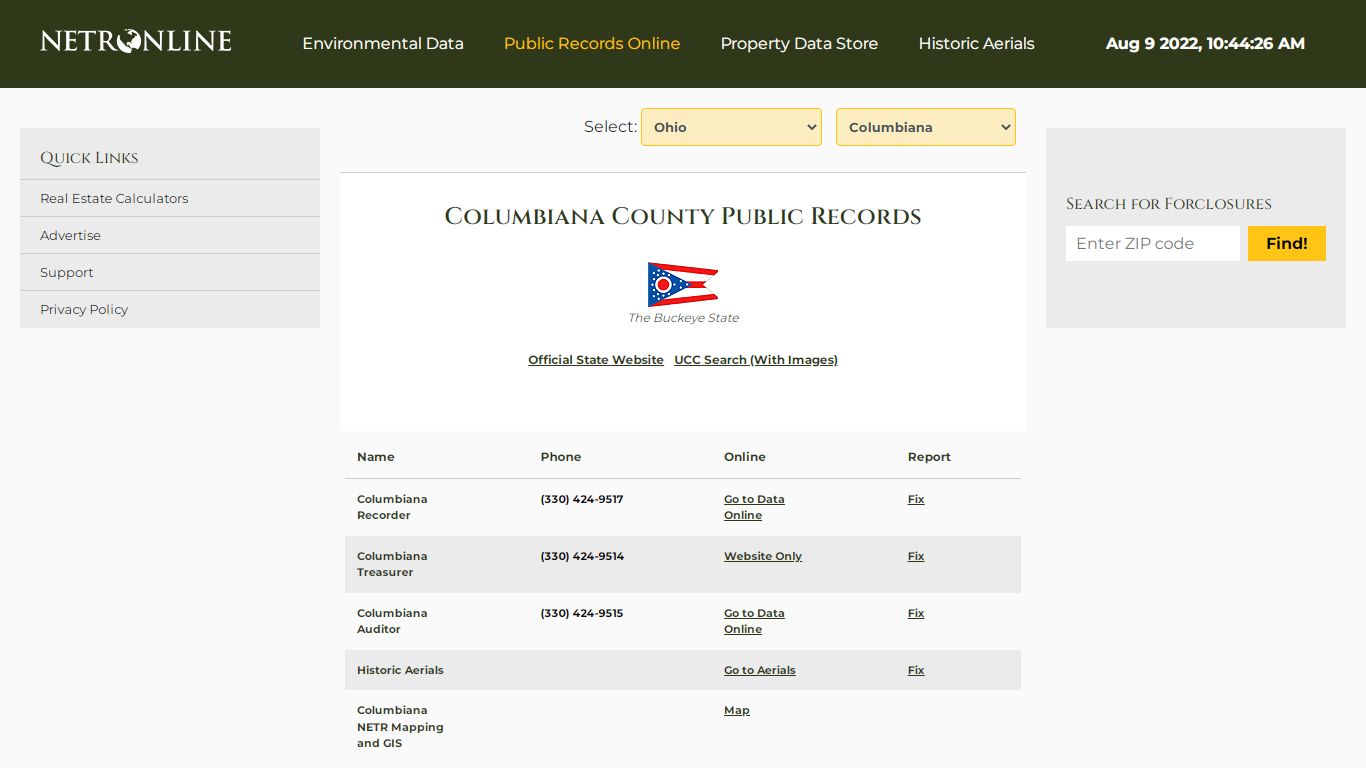Click the Quick Links heading

click(x=89, y=158)
